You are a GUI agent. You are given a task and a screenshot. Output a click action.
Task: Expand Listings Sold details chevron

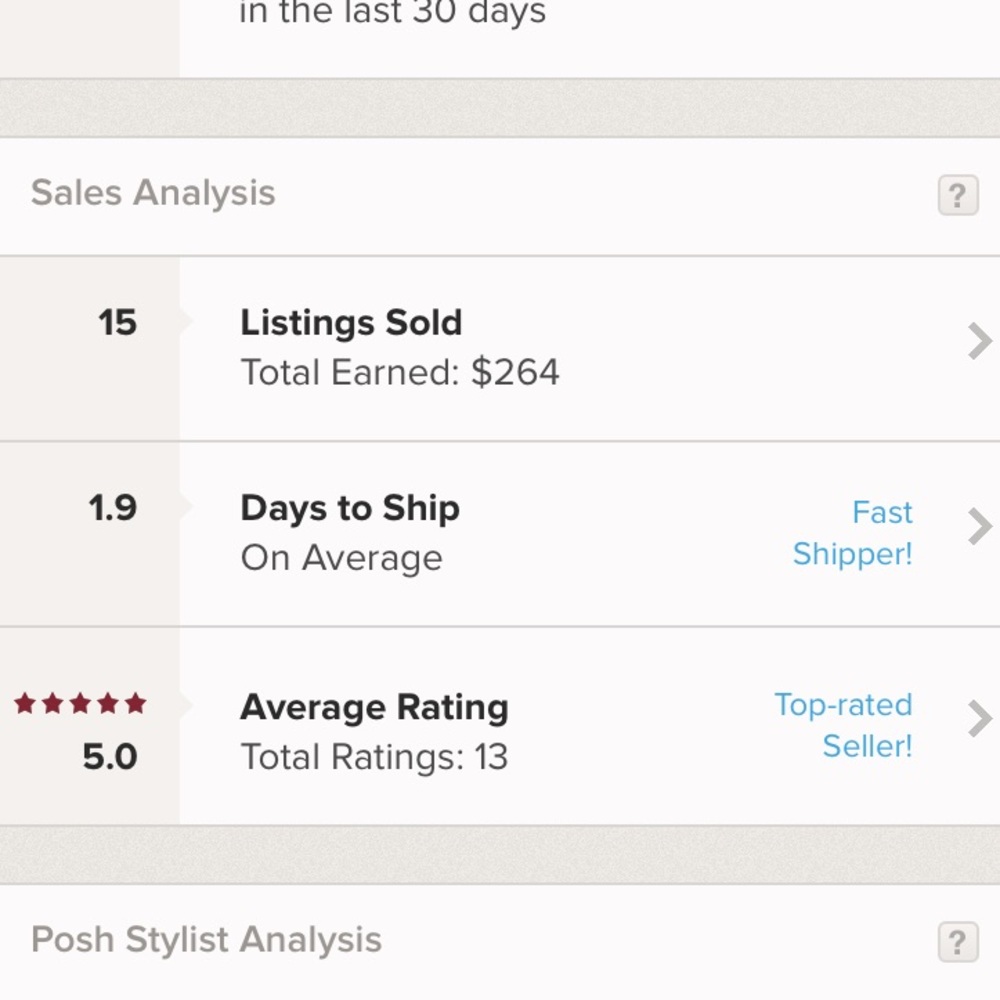(979, 341)
